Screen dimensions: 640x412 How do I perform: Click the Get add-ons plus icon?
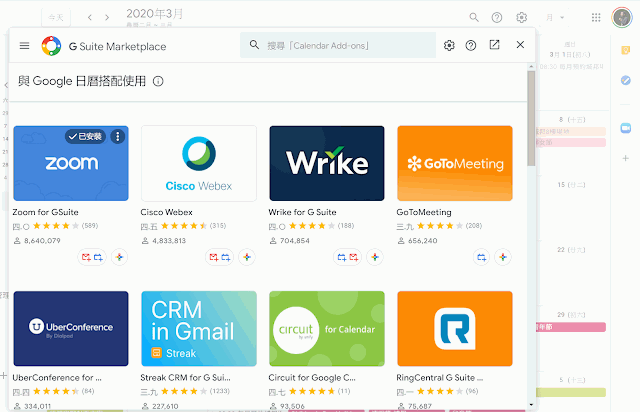coord(625,158)
